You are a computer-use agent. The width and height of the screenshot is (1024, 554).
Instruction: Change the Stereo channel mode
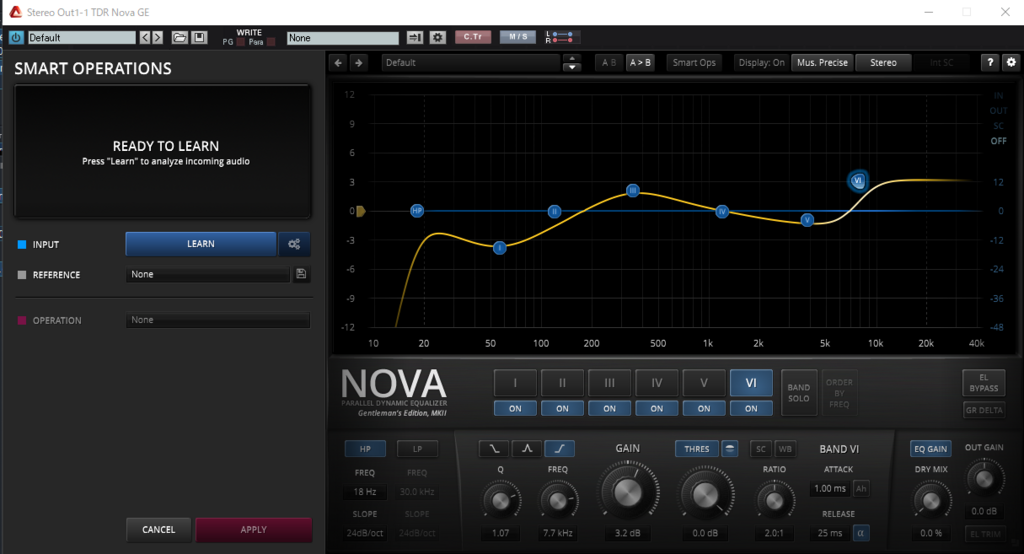[x=884, y=63]
